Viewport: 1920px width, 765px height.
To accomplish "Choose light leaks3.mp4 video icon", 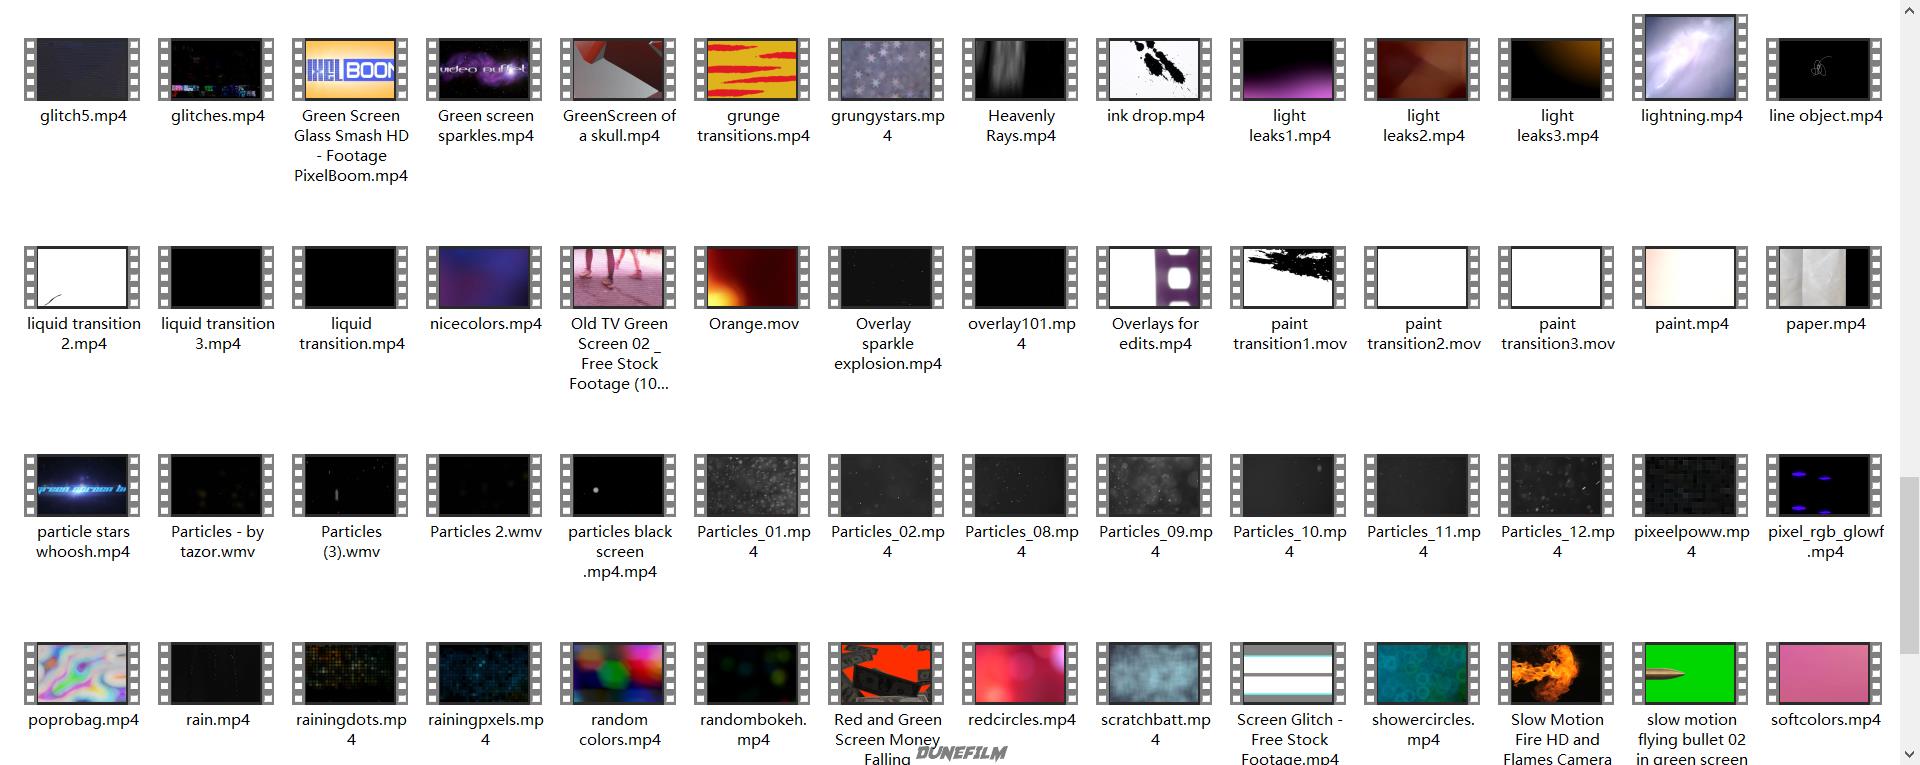I will (x=1557, y=70).
